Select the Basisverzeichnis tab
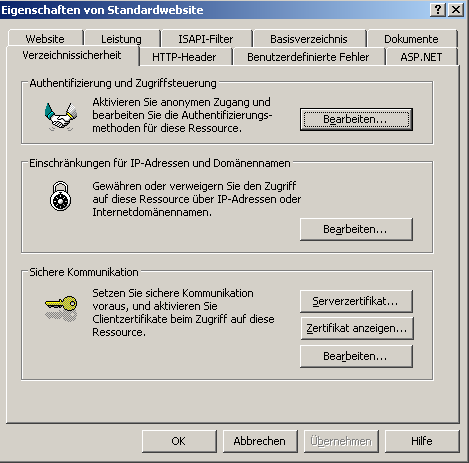The width and height of the screenshot is (469, 463). pos(309,39)
